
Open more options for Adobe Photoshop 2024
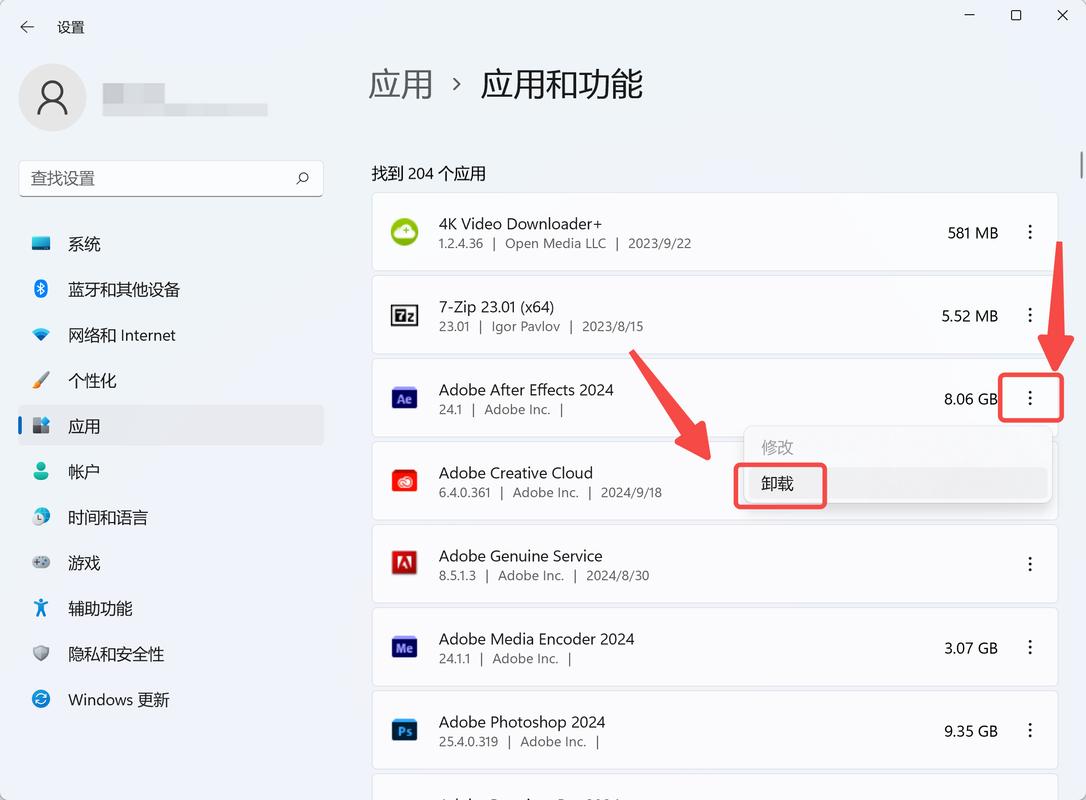click(1030, 731)
